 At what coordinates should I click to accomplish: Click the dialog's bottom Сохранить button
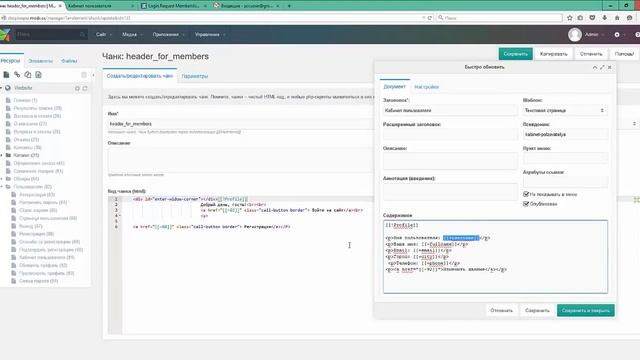tap(537, 310)
